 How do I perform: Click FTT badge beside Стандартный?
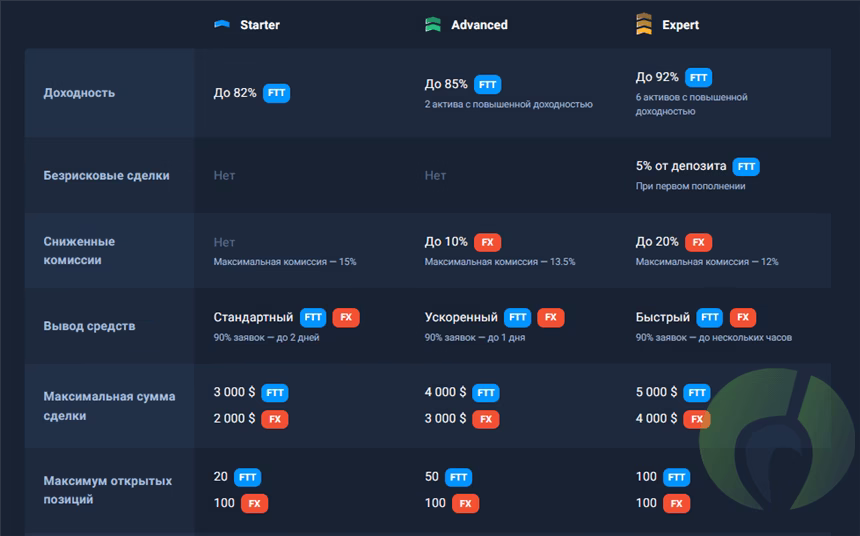pyautogui.click(x=313, y=317)
